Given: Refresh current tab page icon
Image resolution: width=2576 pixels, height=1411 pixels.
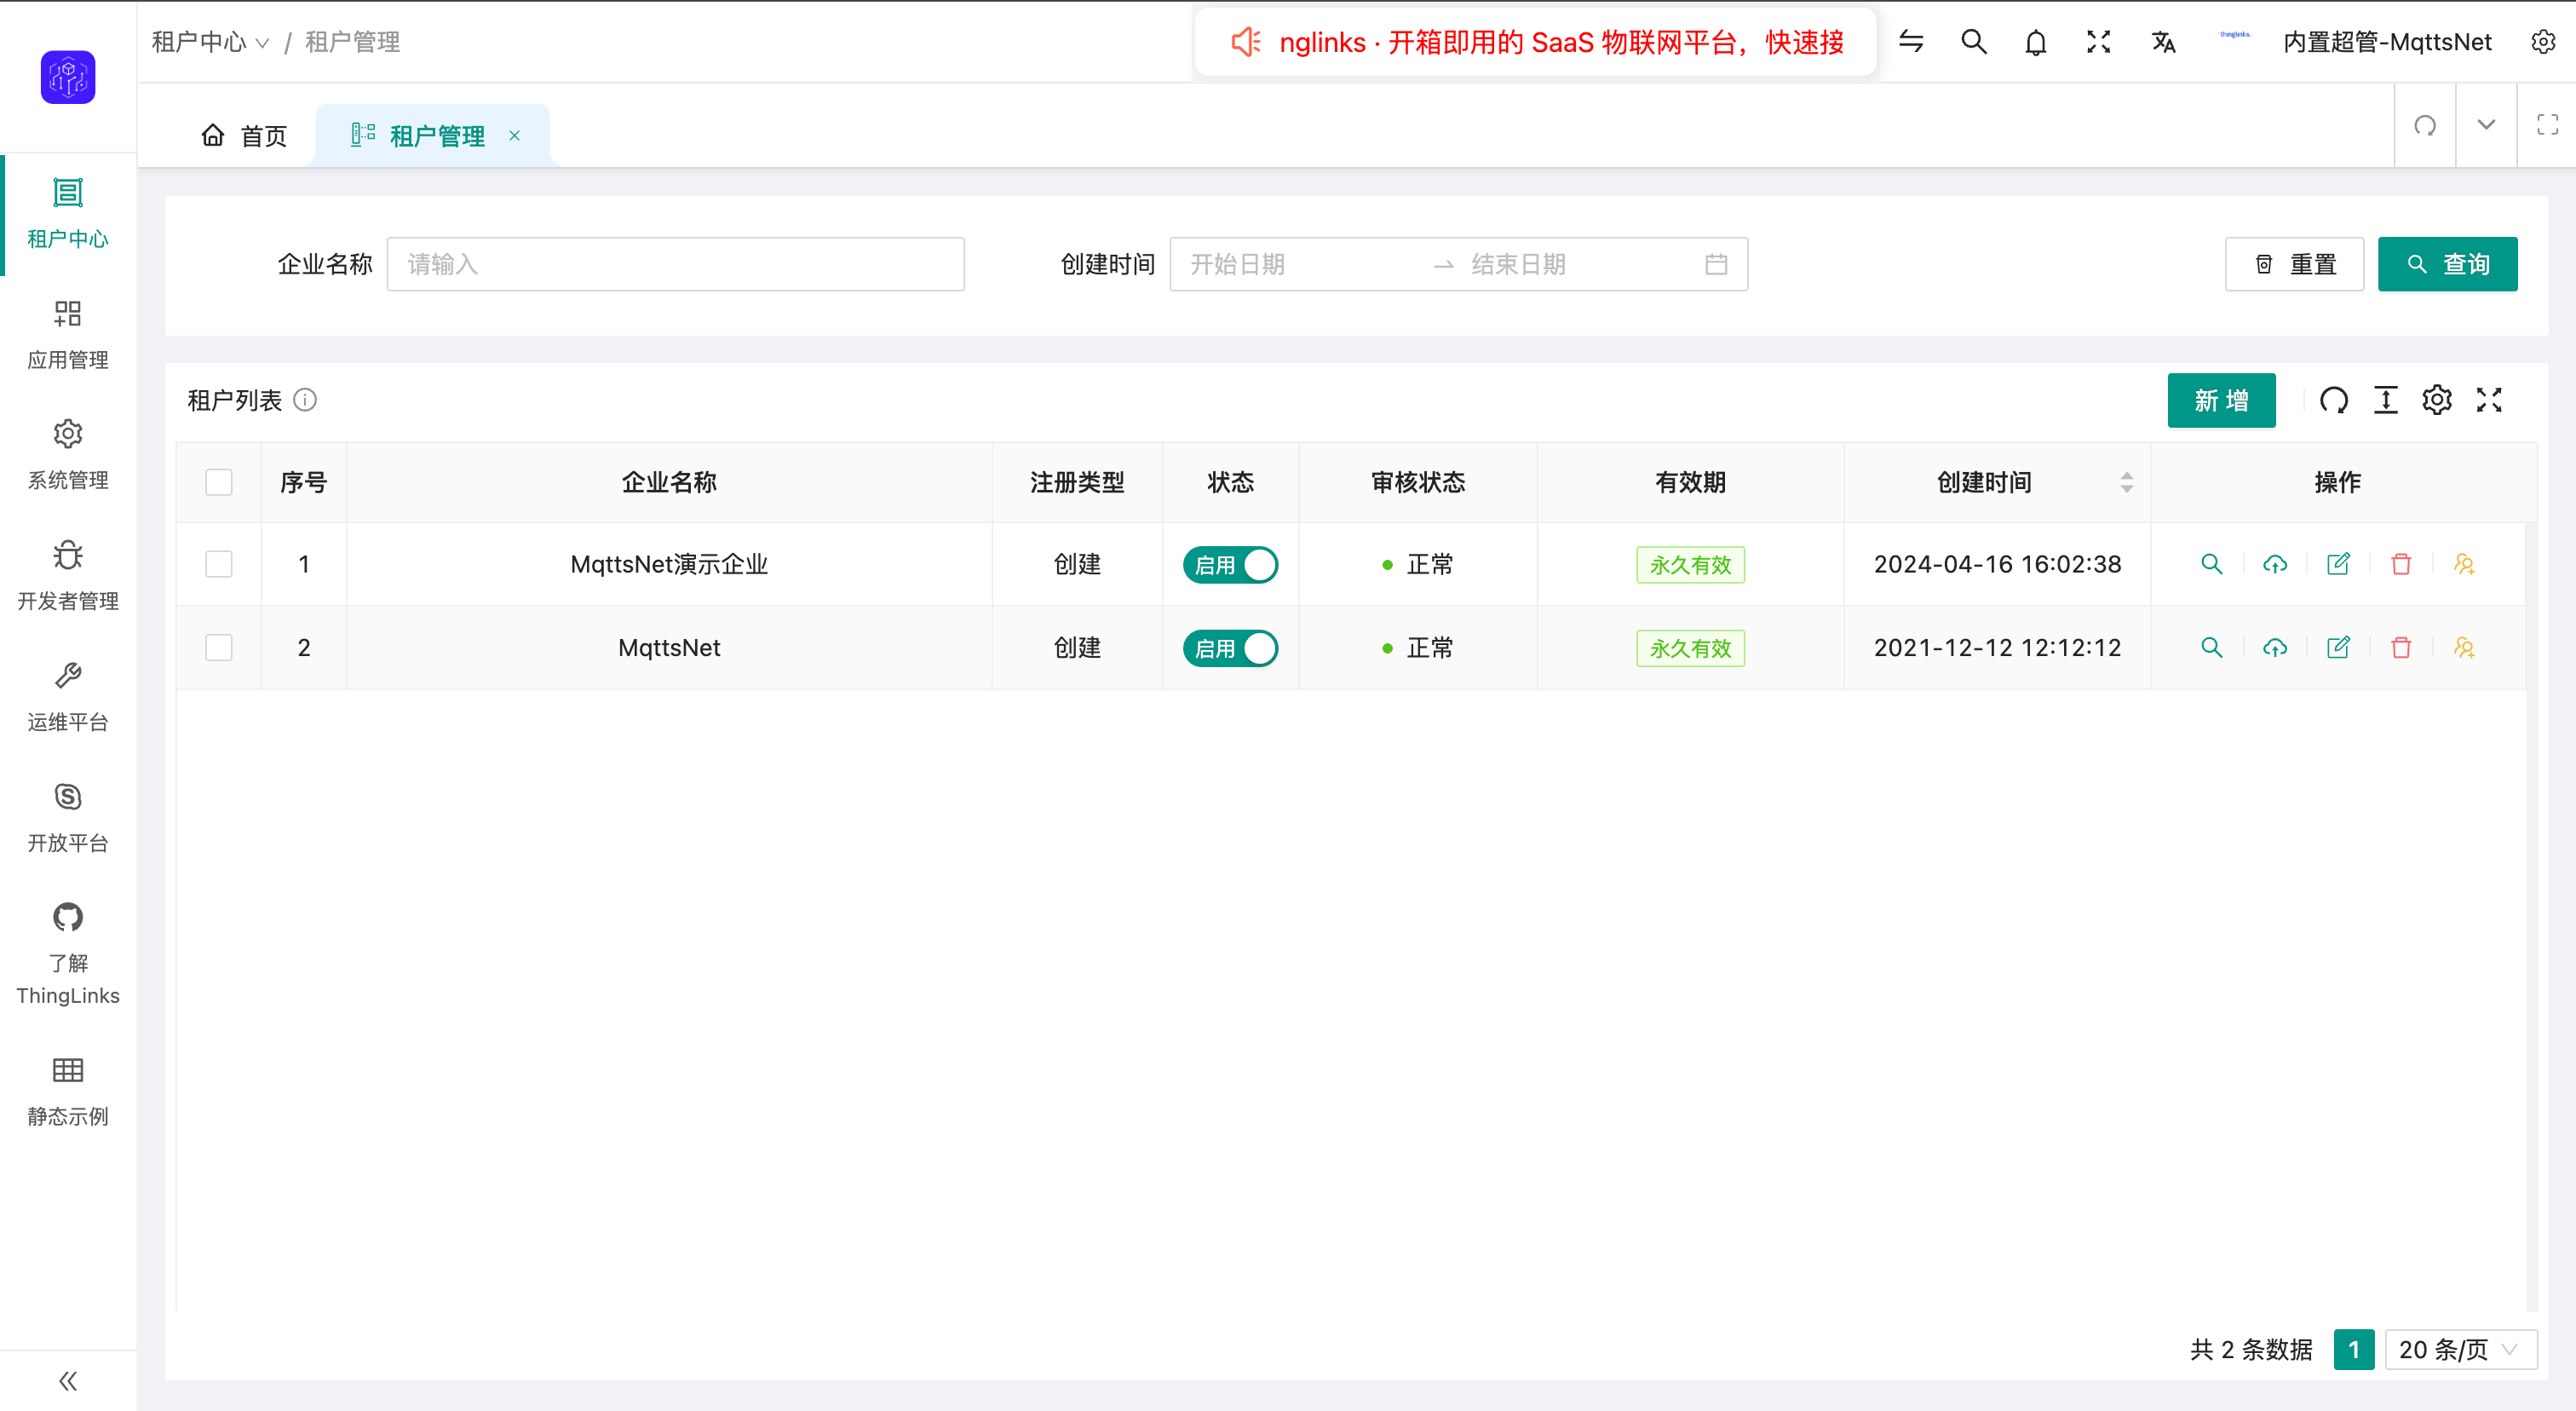Looking at the screenshot, I should point(2425,125).
